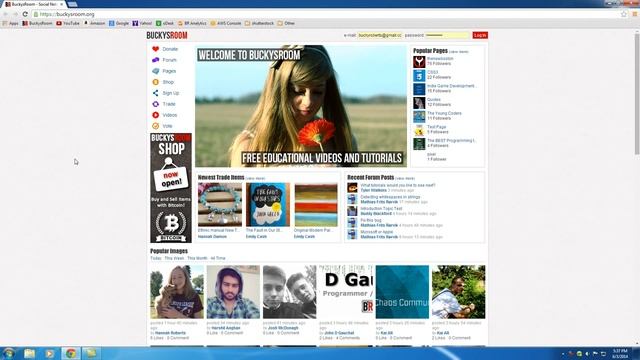Click the Pages sidebar icon

click(156, 71)
